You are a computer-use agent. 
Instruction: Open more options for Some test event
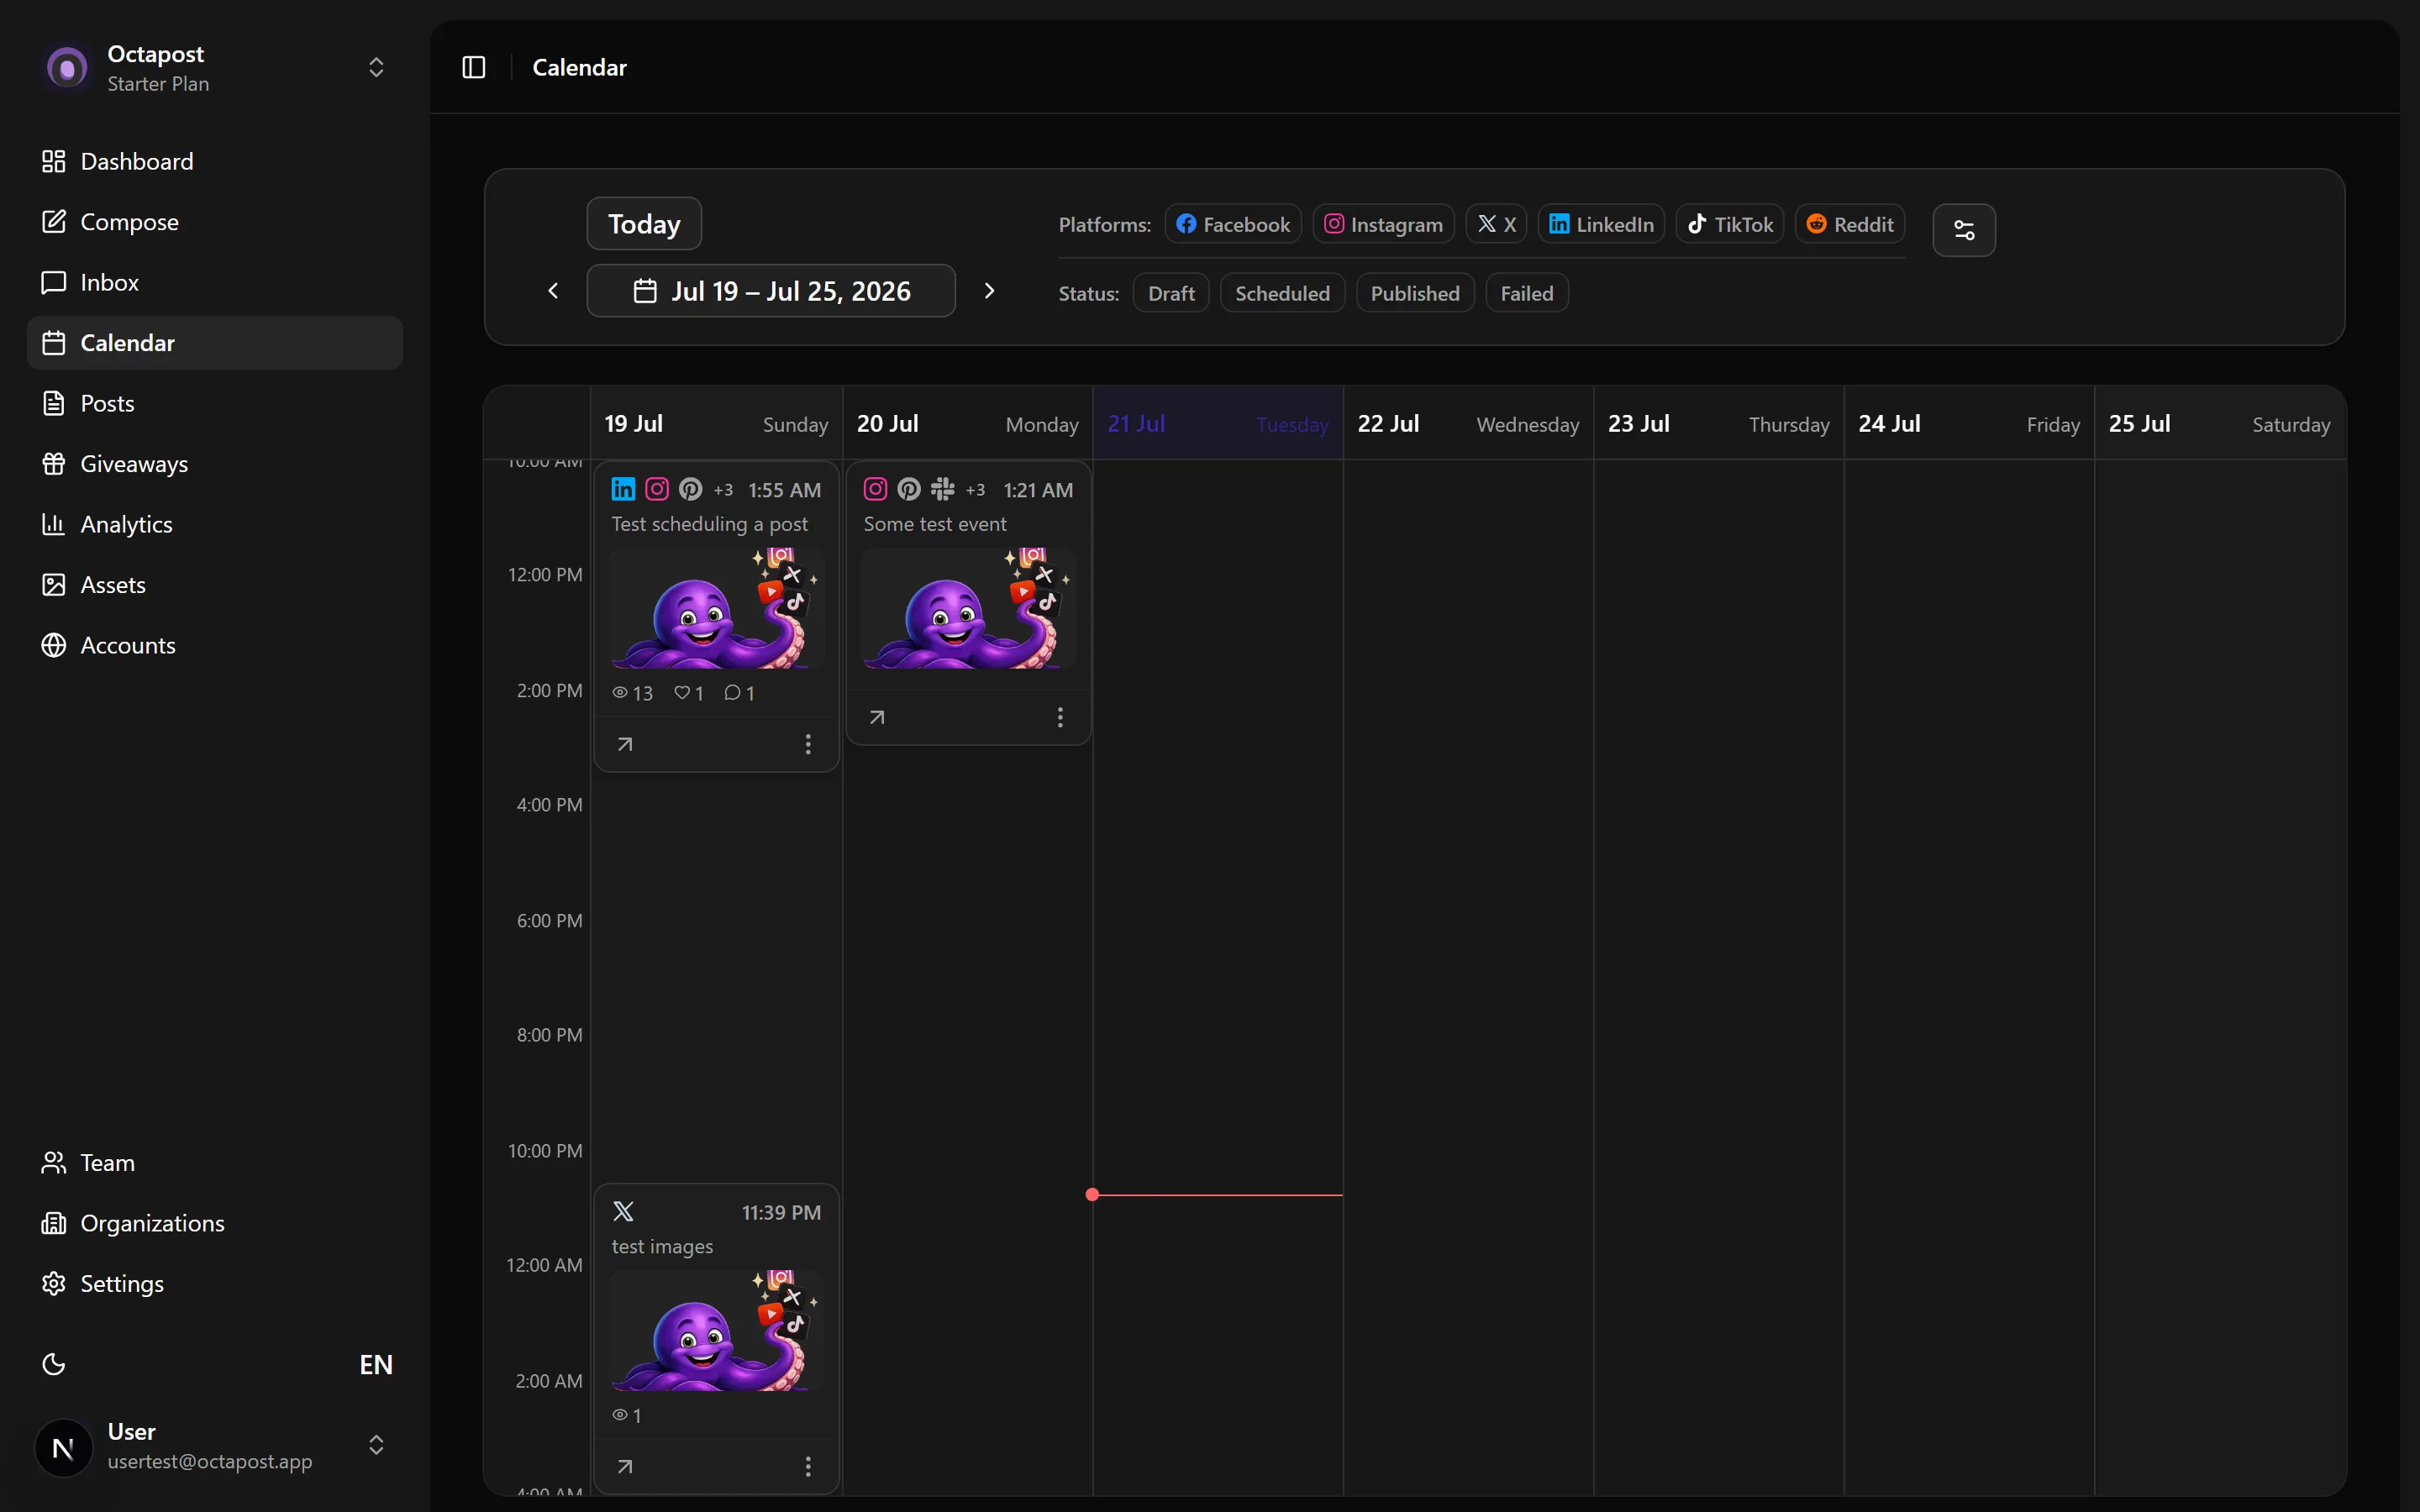(1060, 717)
